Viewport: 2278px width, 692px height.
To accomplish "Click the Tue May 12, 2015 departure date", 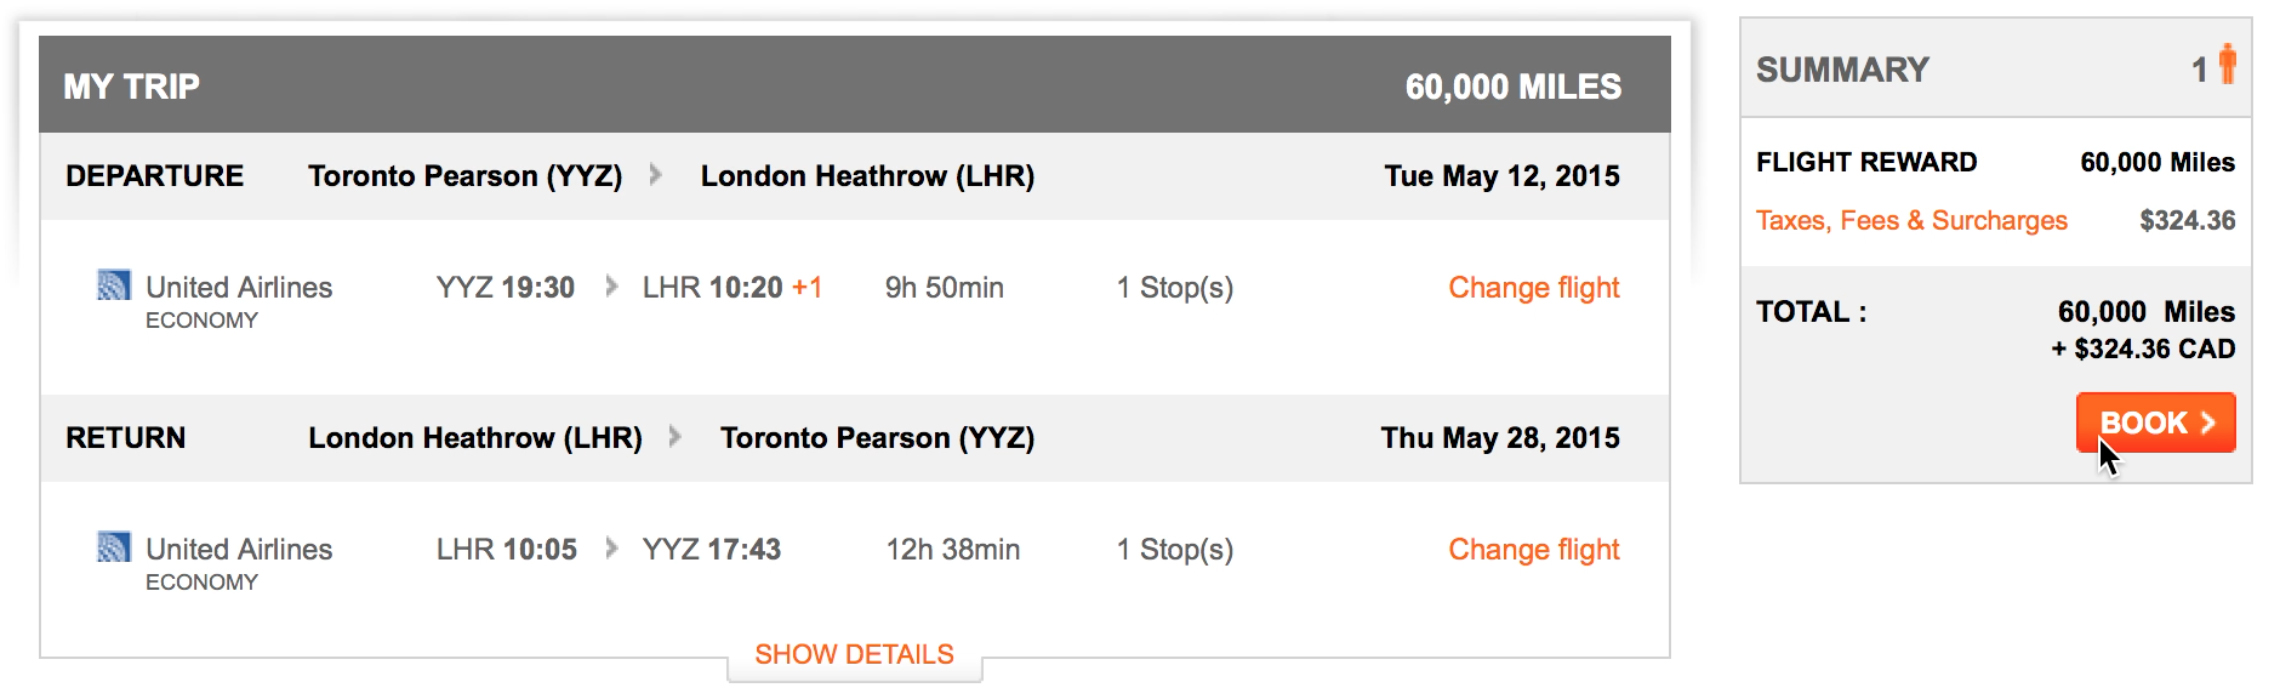I will [1502, 176].
